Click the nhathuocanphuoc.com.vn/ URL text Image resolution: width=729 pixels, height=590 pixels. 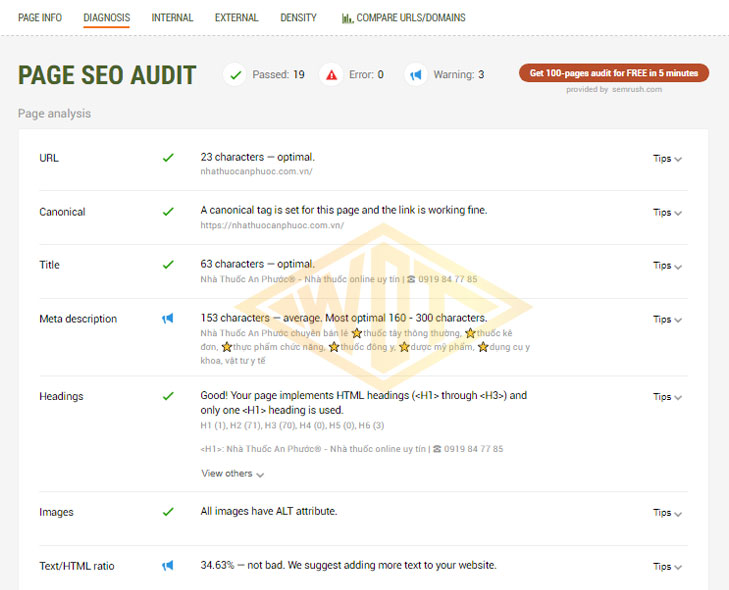[x=256, y=172]
